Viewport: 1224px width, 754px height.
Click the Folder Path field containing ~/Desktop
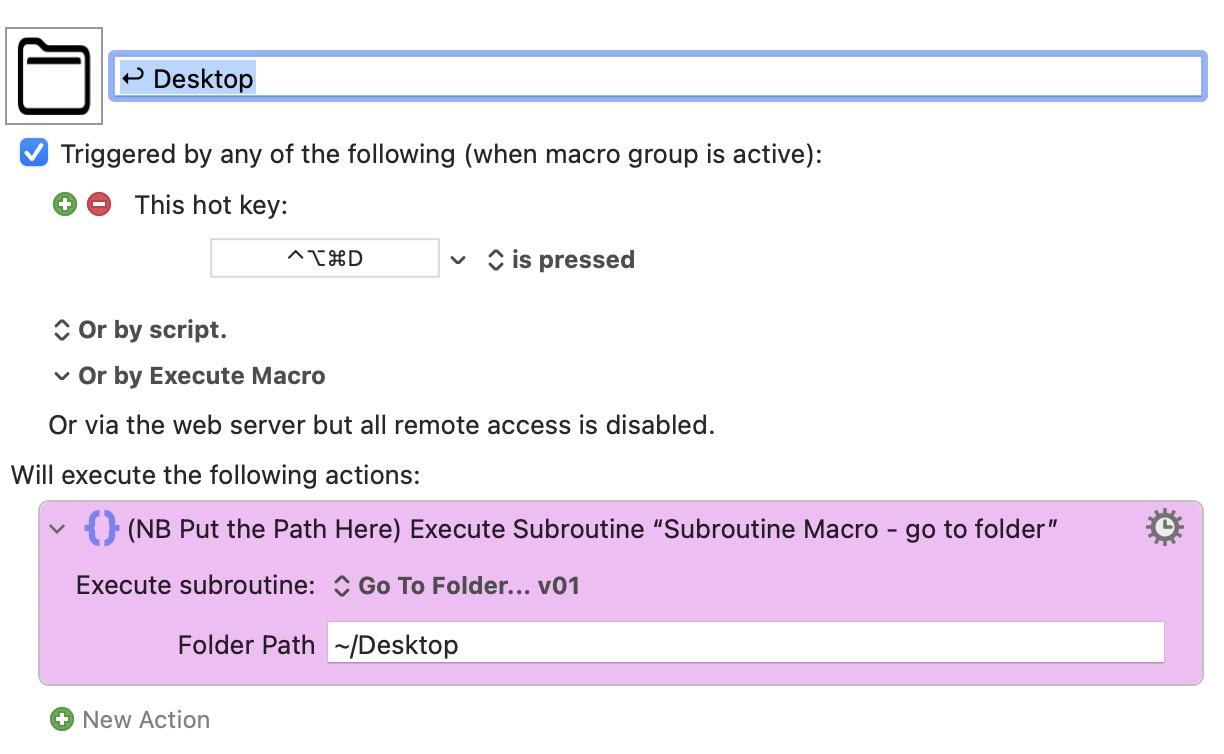(x=745, y=644)
